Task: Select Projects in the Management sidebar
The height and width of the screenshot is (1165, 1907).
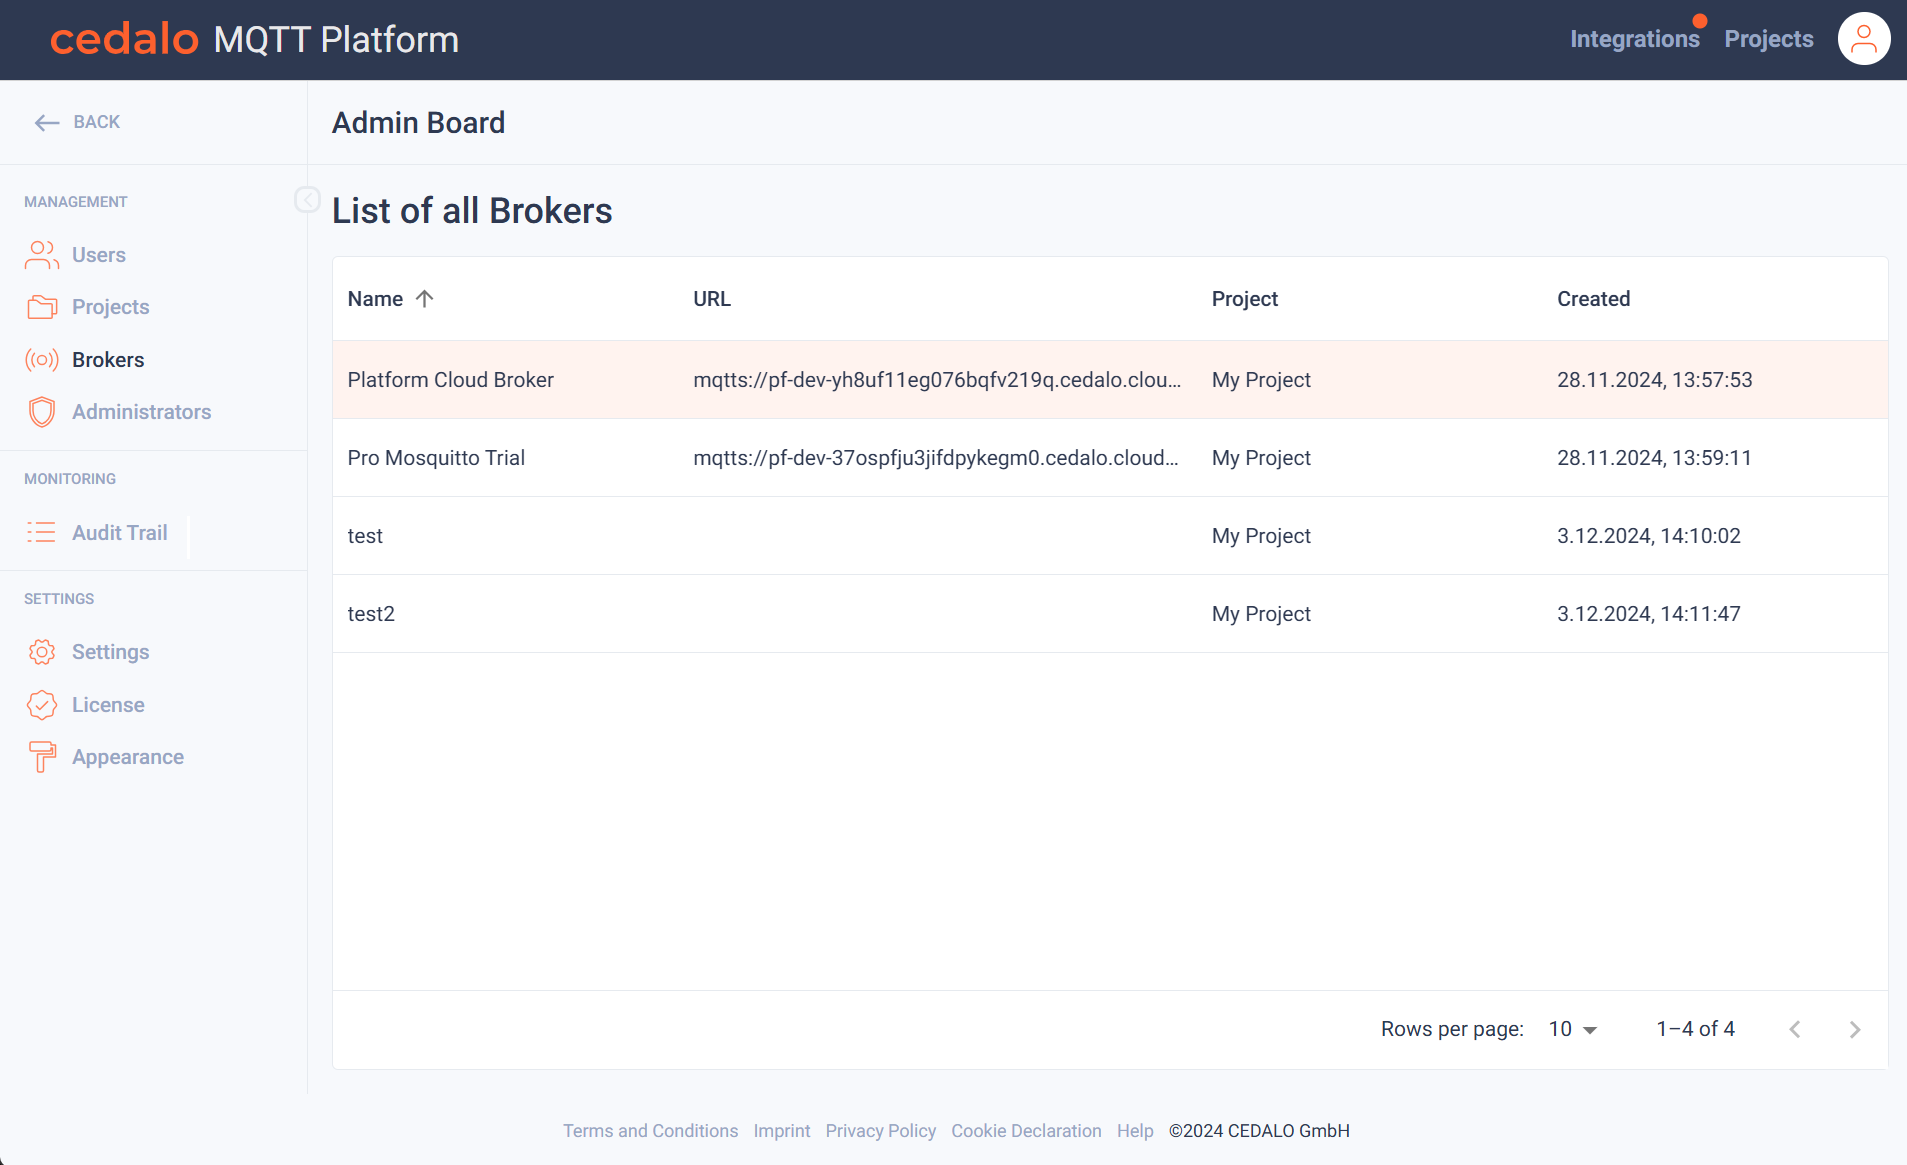Action: pyautogui.click(x=110, y=307)
